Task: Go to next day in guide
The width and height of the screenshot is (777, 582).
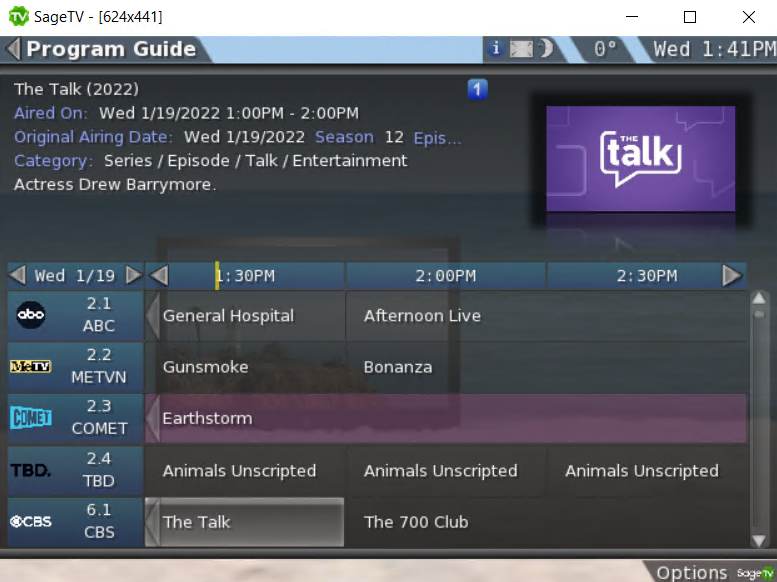Action: pos(134,275)
